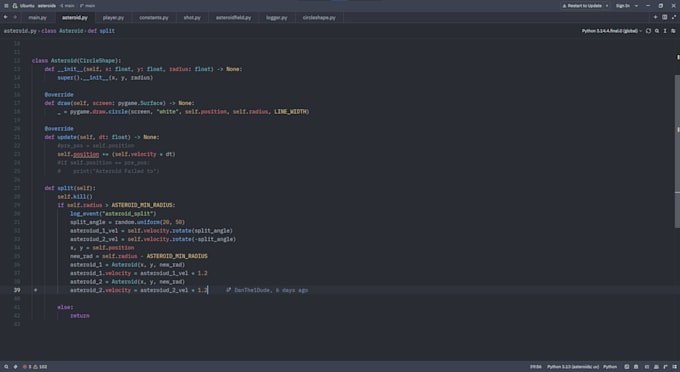680x372 pixels.
Task: Open buffer search from editor toolbar
Action: [x=657, y=31]
